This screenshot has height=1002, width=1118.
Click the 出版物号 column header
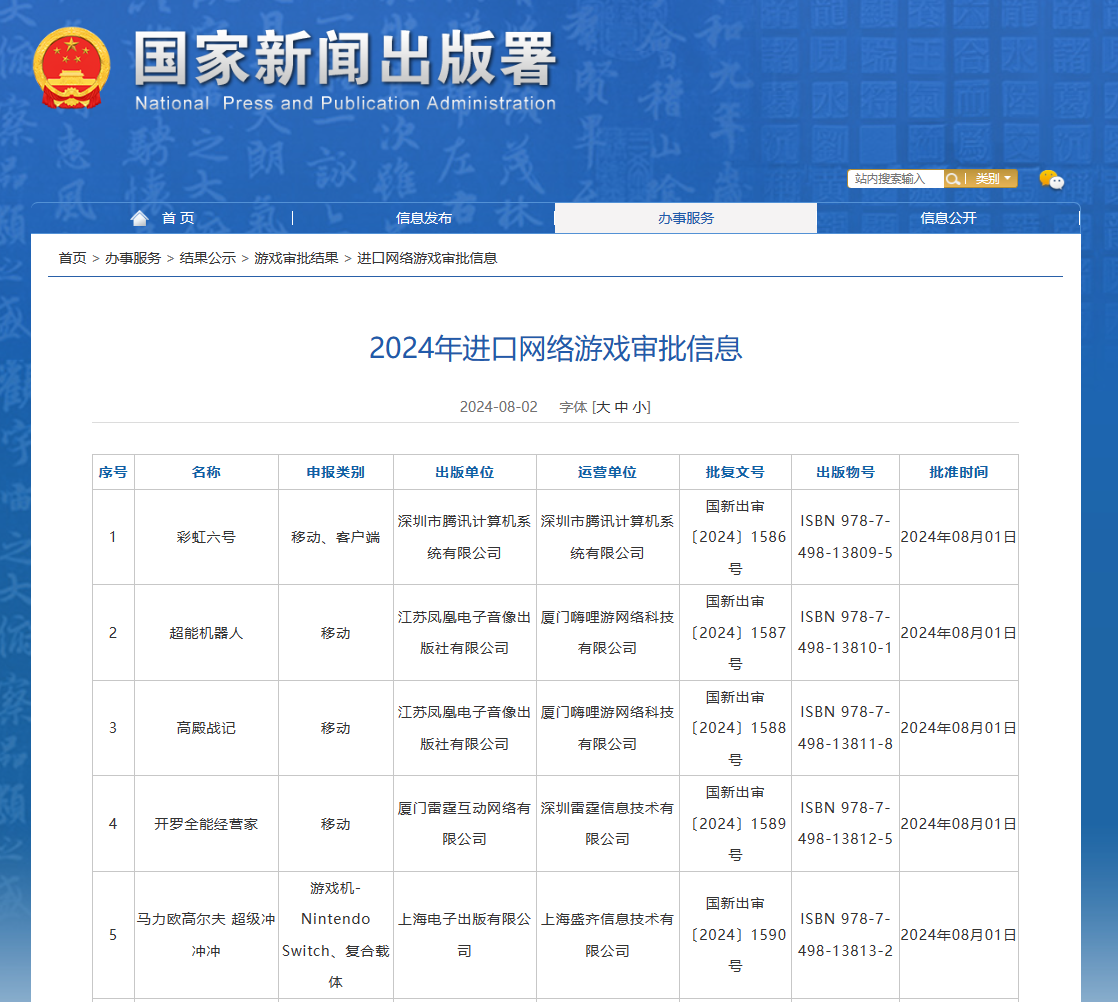point(845,472)
